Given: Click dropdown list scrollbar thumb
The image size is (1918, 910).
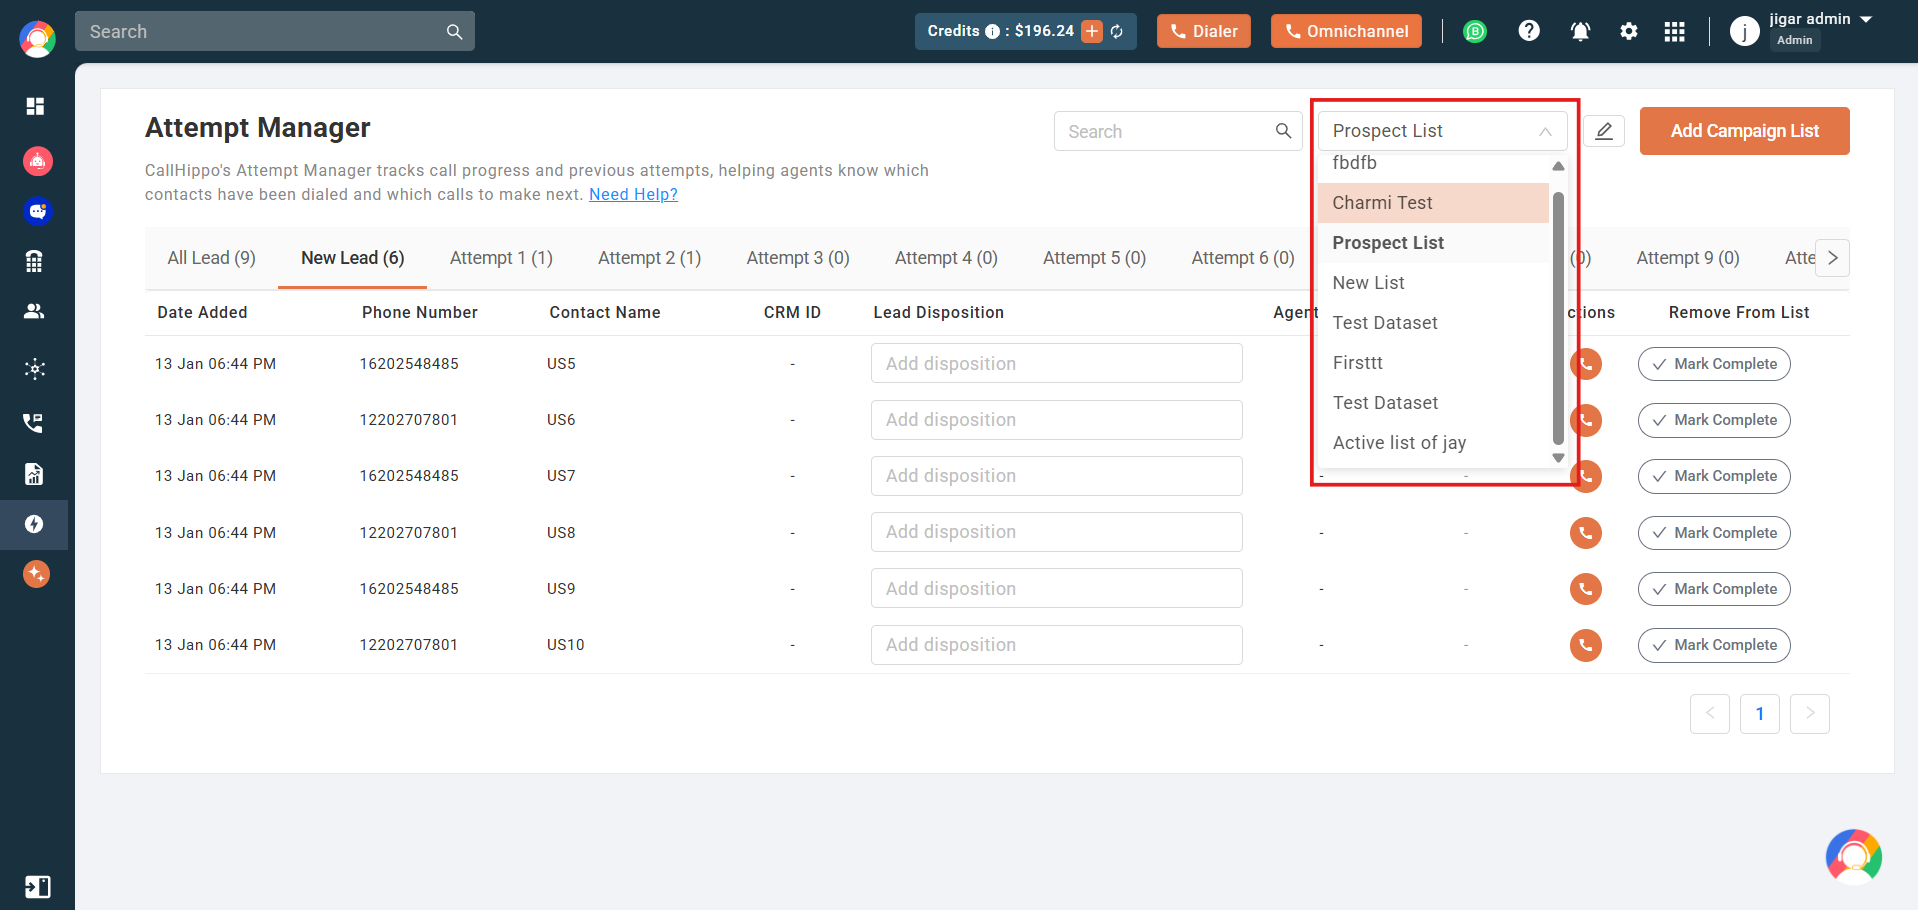Looking at the screenshot, I should click(x=1558, y=317).
